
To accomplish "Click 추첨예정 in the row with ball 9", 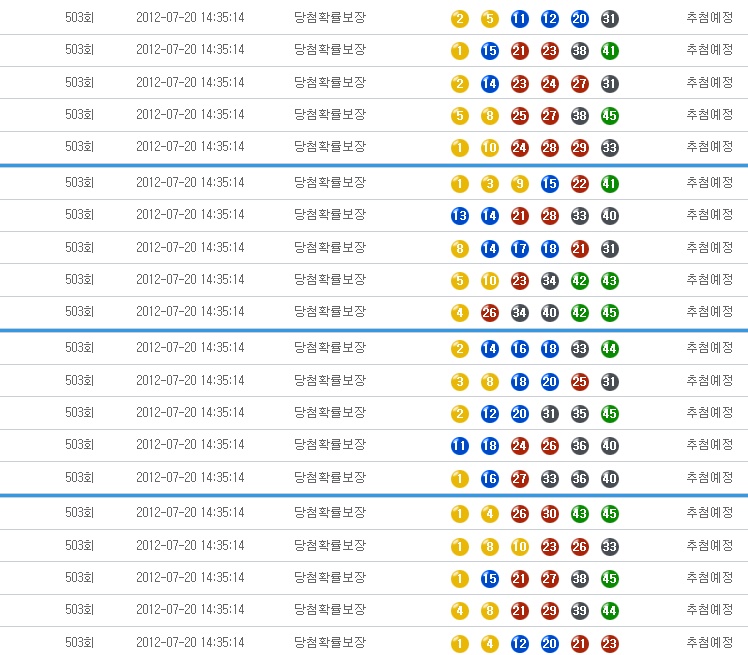I will 709,182.
